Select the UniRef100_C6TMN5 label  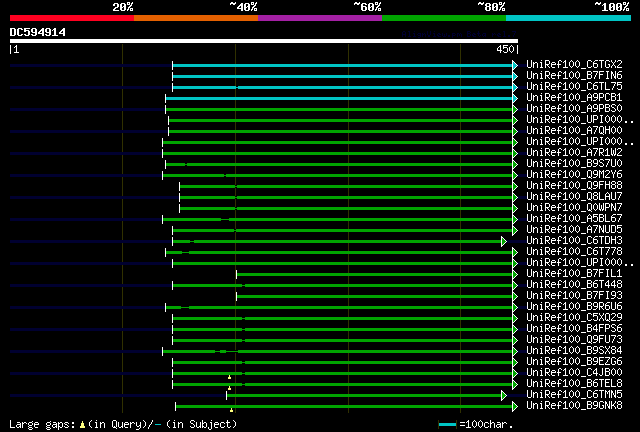tap(574, 394)
